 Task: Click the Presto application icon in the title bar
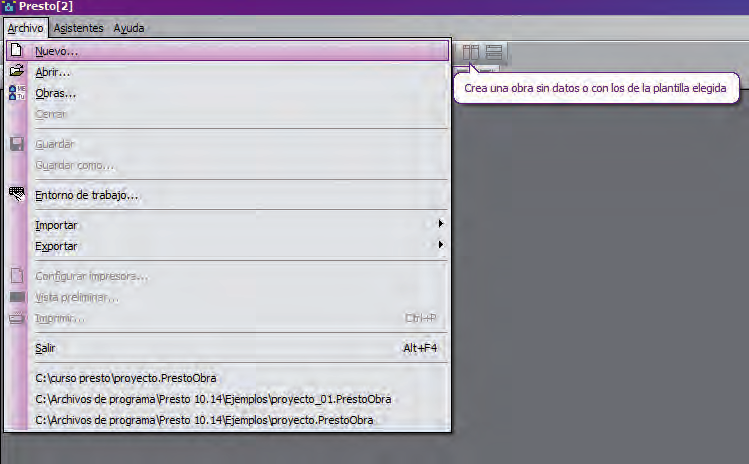(x=9, y=7)
